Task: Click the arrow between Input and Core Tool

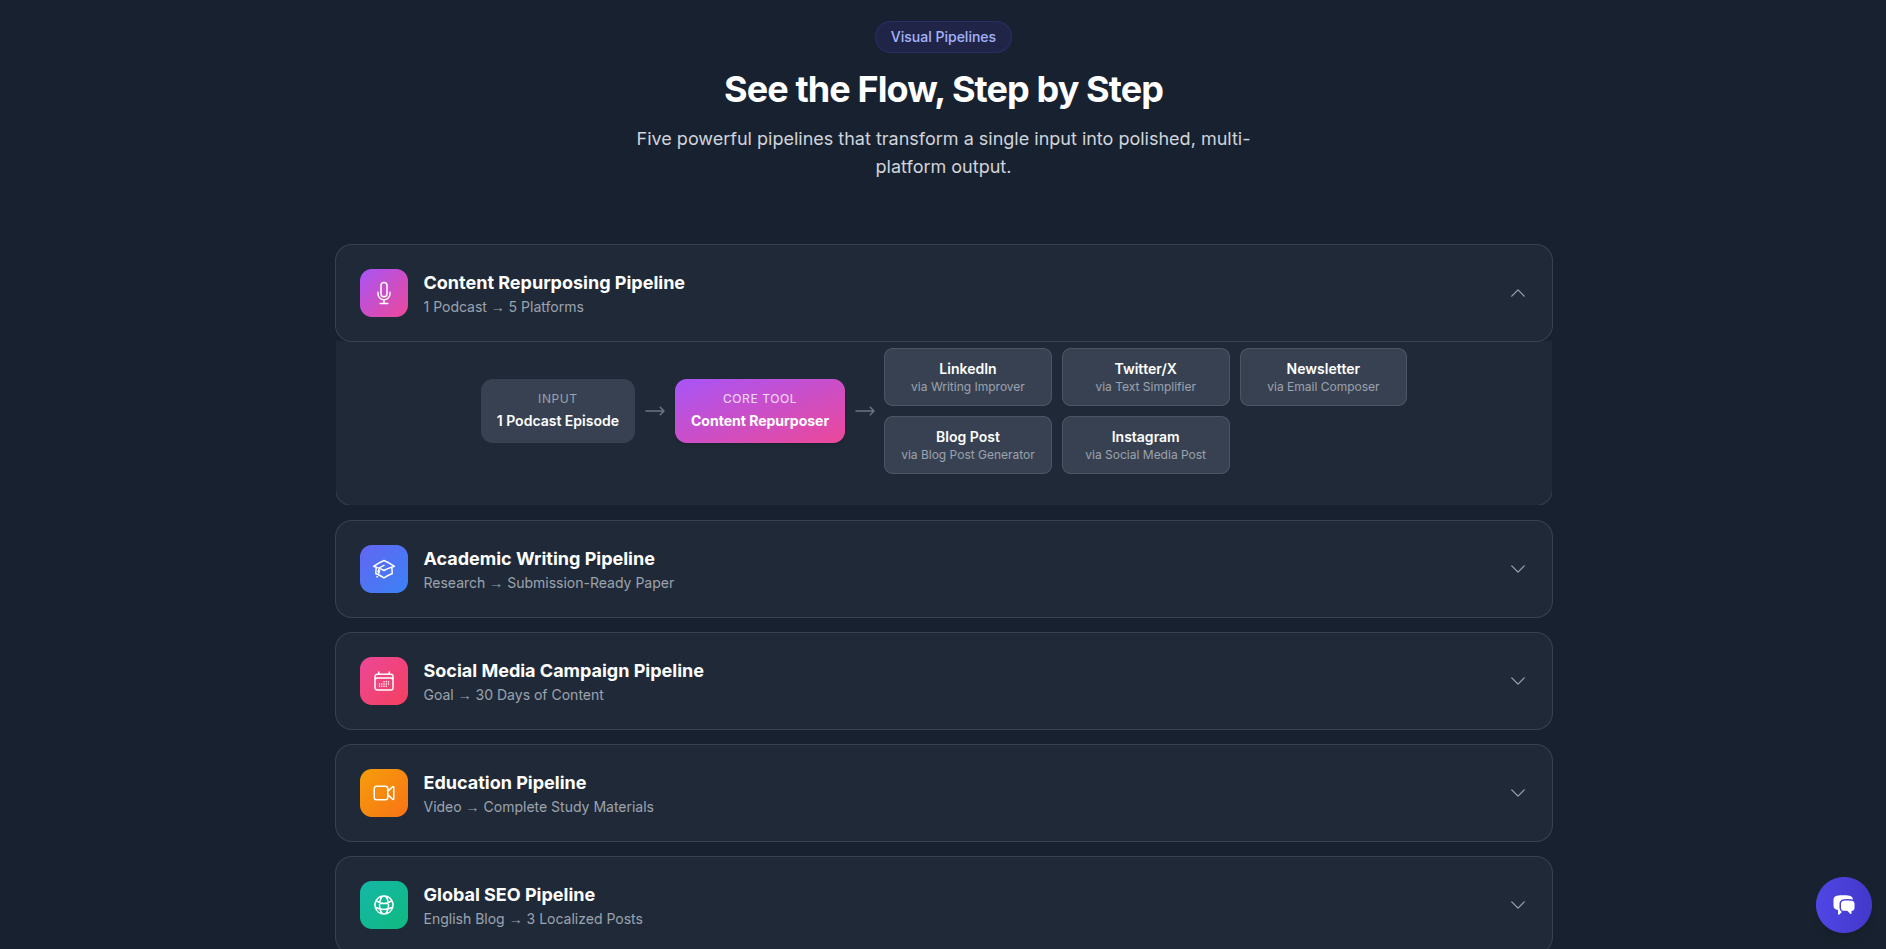Action: pos(655,410)
